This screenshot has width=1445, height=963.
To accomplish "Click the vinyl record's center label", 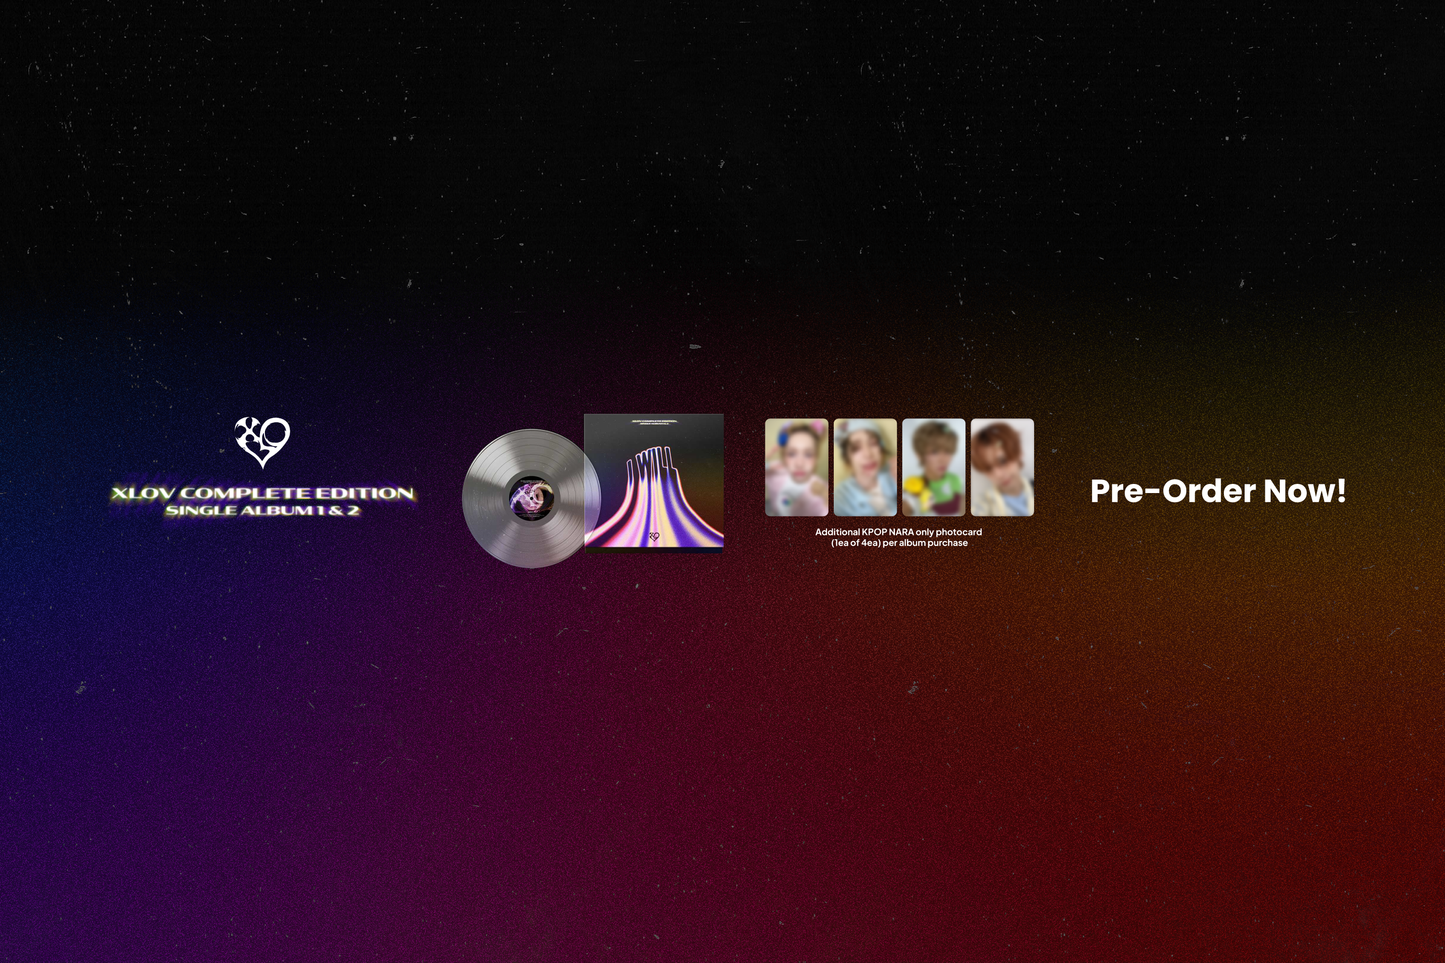I will pyautogui.click(x=531, y=498).
